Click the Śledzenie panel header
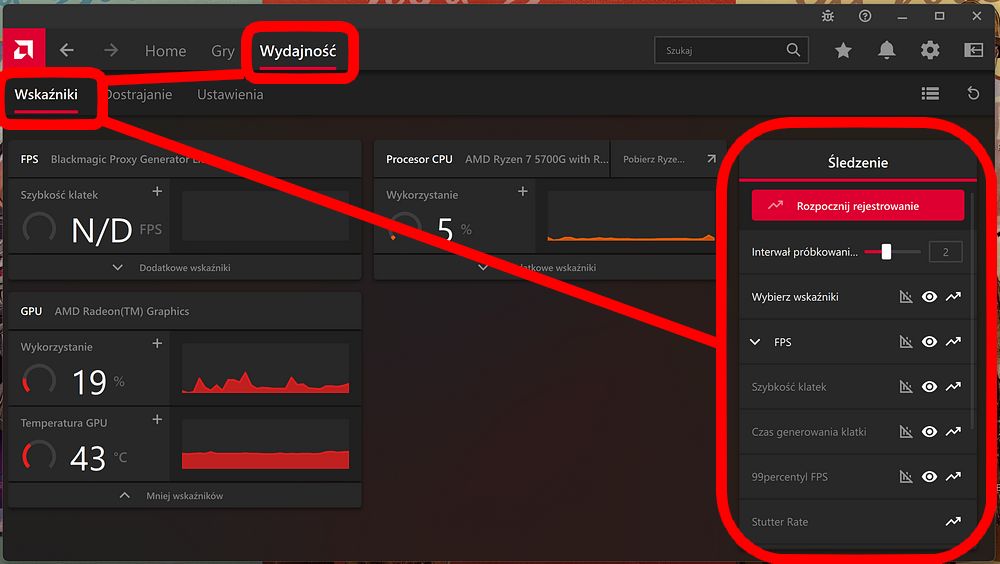 pyautogui.click(x=858, y=163)
